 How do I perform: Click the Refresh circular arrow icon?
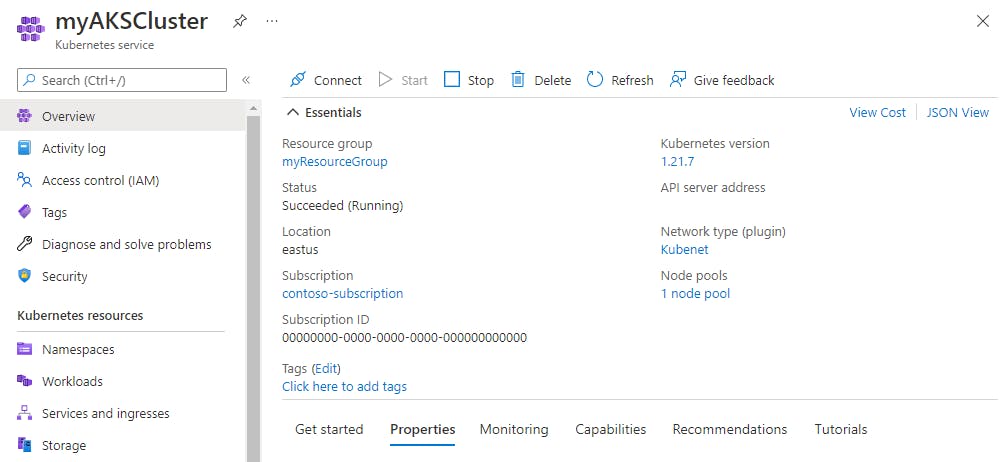point(594,80)
